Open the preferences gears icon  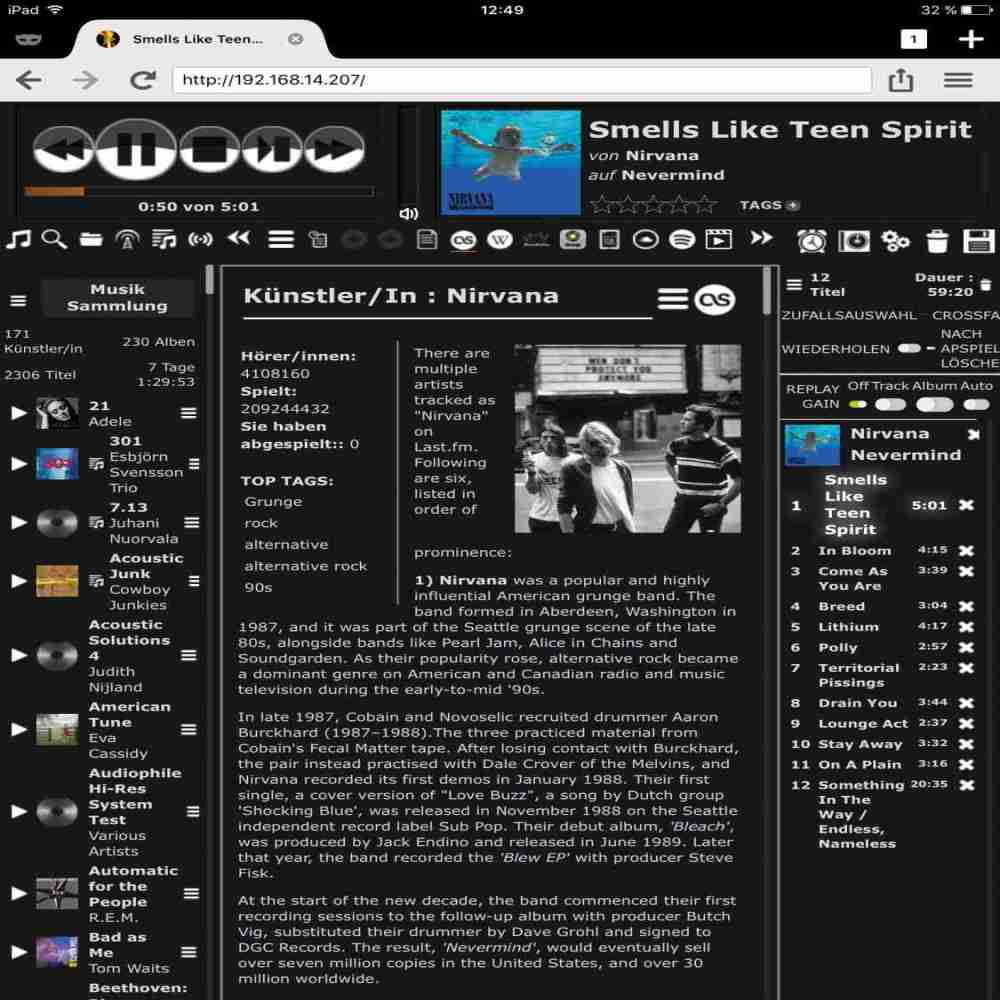[x=895, y=241]
